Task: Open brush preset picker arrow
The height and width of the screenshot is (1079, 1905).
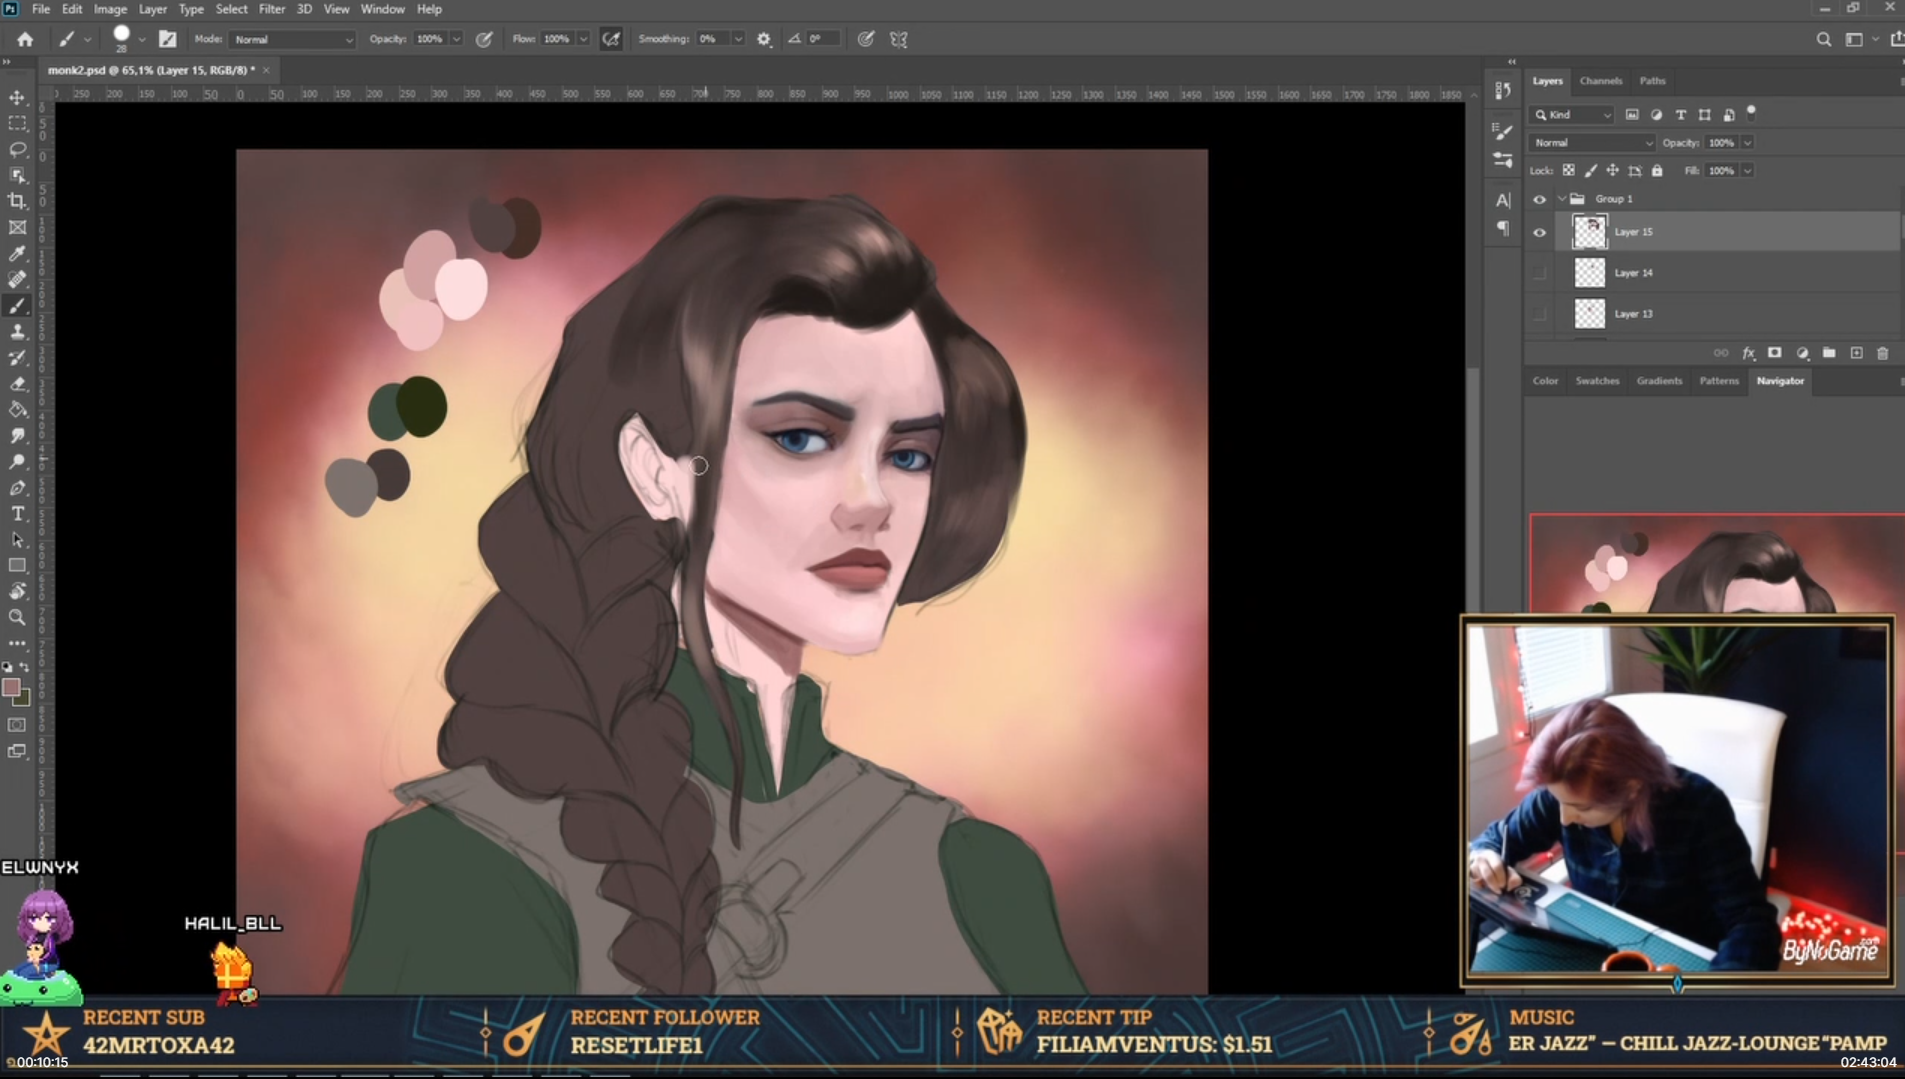Action: click(142, 39)
